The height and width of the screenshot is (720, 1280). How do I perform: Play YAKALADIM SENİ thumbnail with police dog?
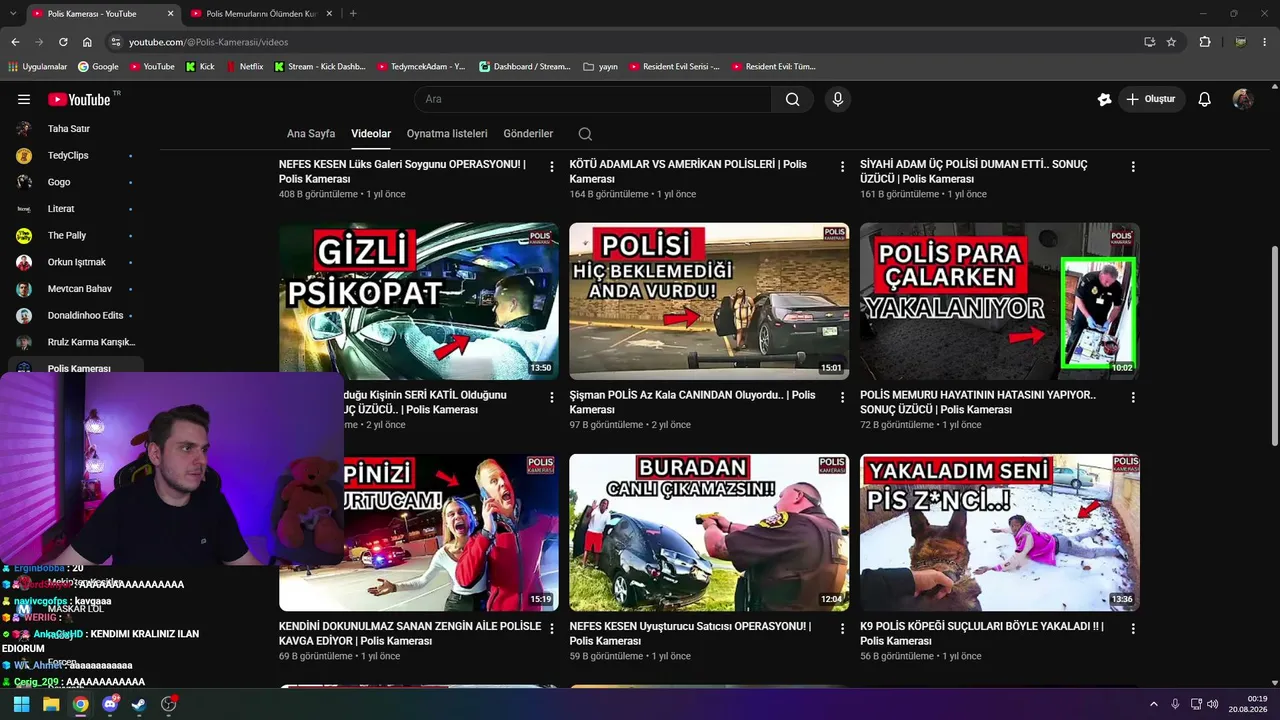point(1000,532)
